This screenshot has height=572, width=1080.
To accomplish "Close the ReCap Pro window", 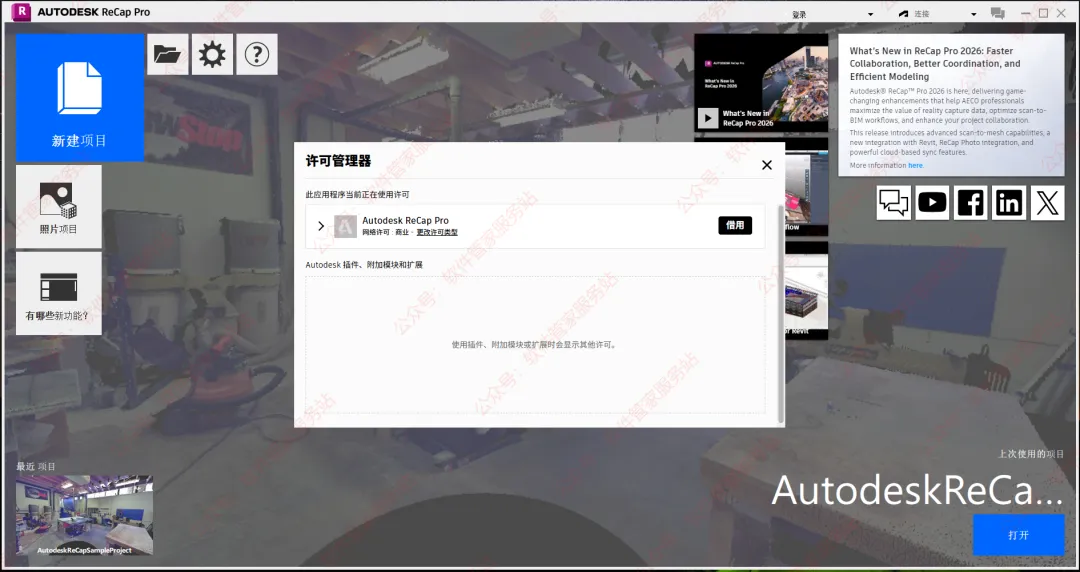I will (x=1061, y=13).
